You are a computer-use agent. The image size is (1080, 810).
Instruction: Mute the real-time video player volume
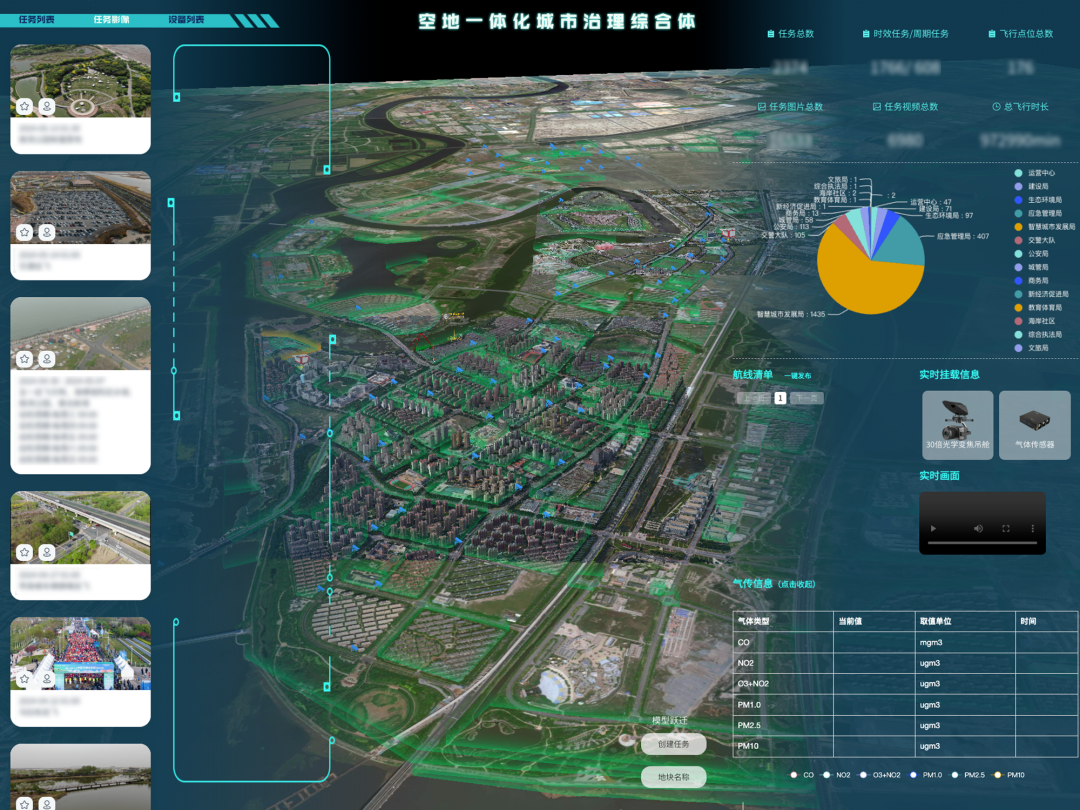pos(978,528)
